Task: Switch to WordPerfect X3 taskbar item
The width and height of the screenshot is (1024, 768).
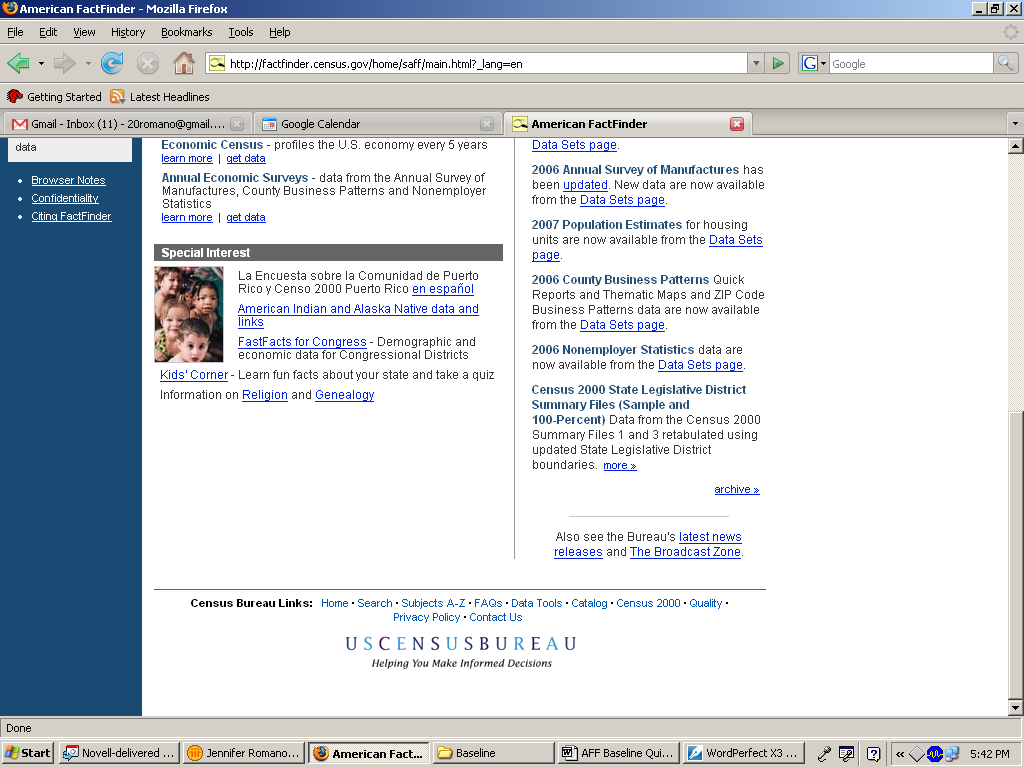Action: pyautogui.click(x=743, y=753)
